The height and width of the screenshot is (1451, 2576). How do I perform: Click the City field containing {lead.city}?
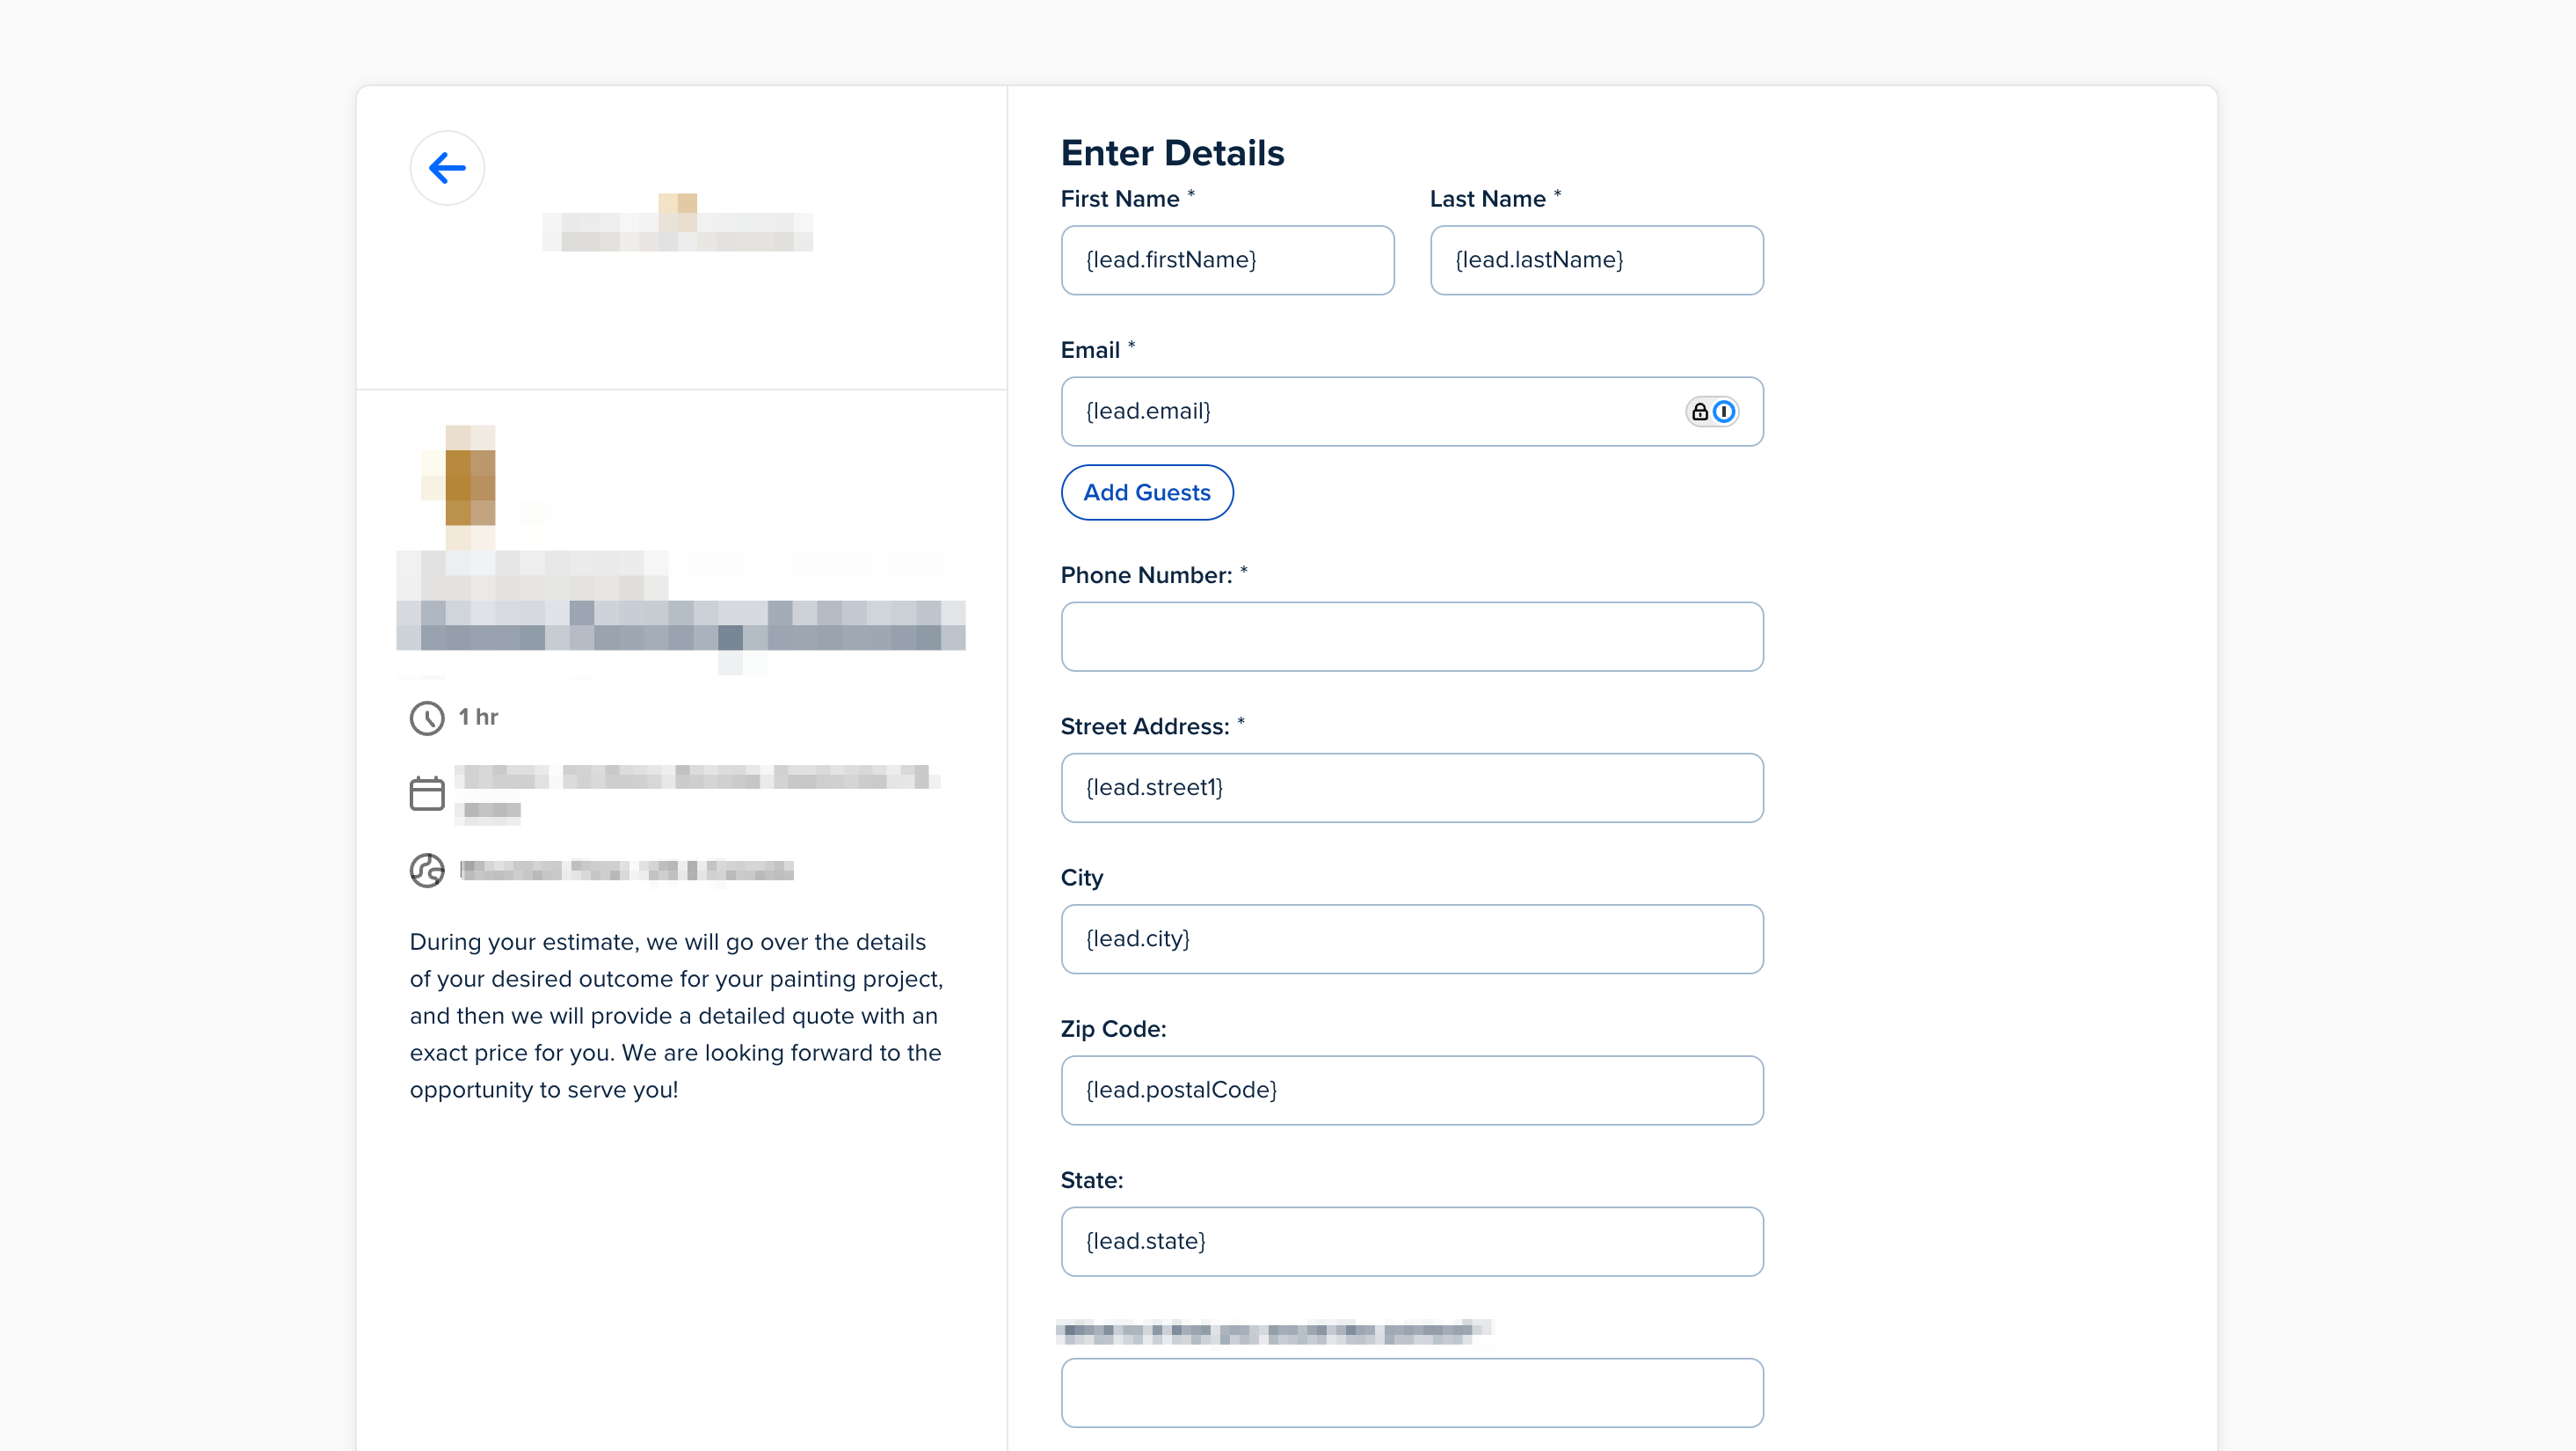[1411, 938]
